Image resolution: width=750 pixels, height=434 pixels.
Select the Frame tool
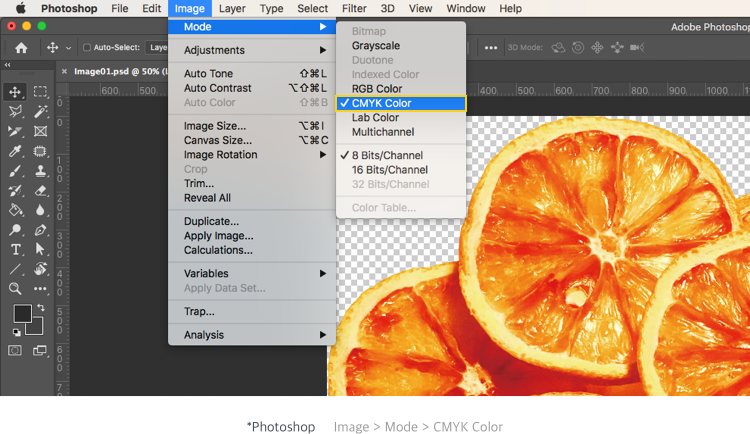(40, 131)
